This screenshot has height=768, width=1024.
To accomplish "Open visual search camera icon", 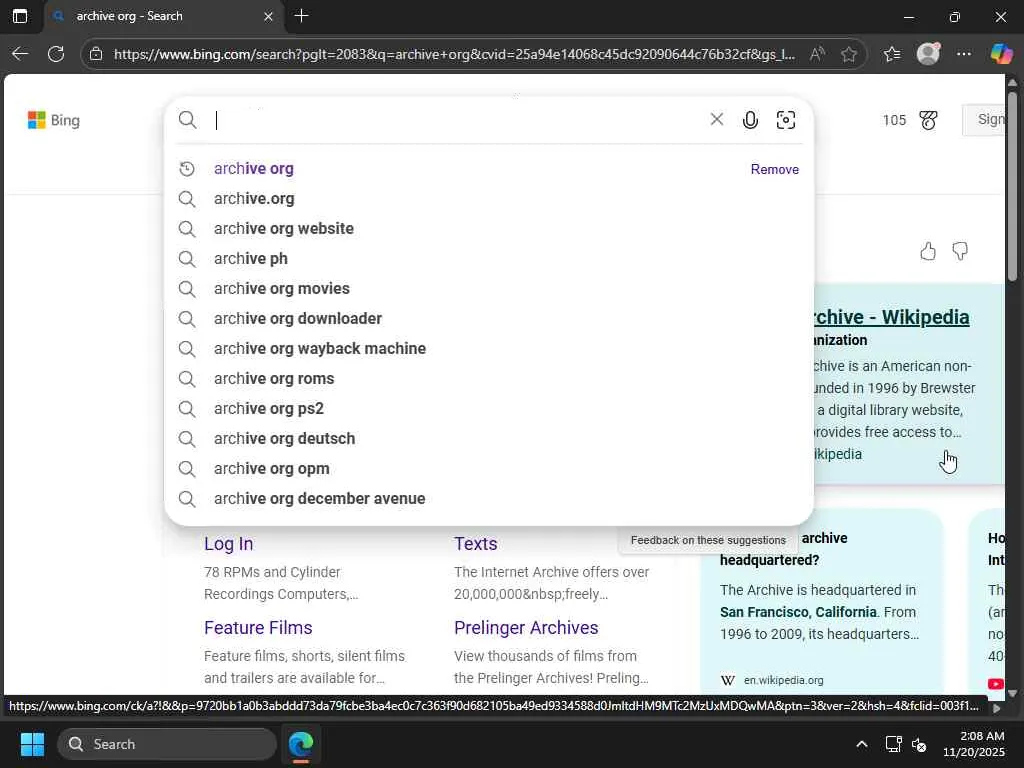I will [x=786, y=120].
